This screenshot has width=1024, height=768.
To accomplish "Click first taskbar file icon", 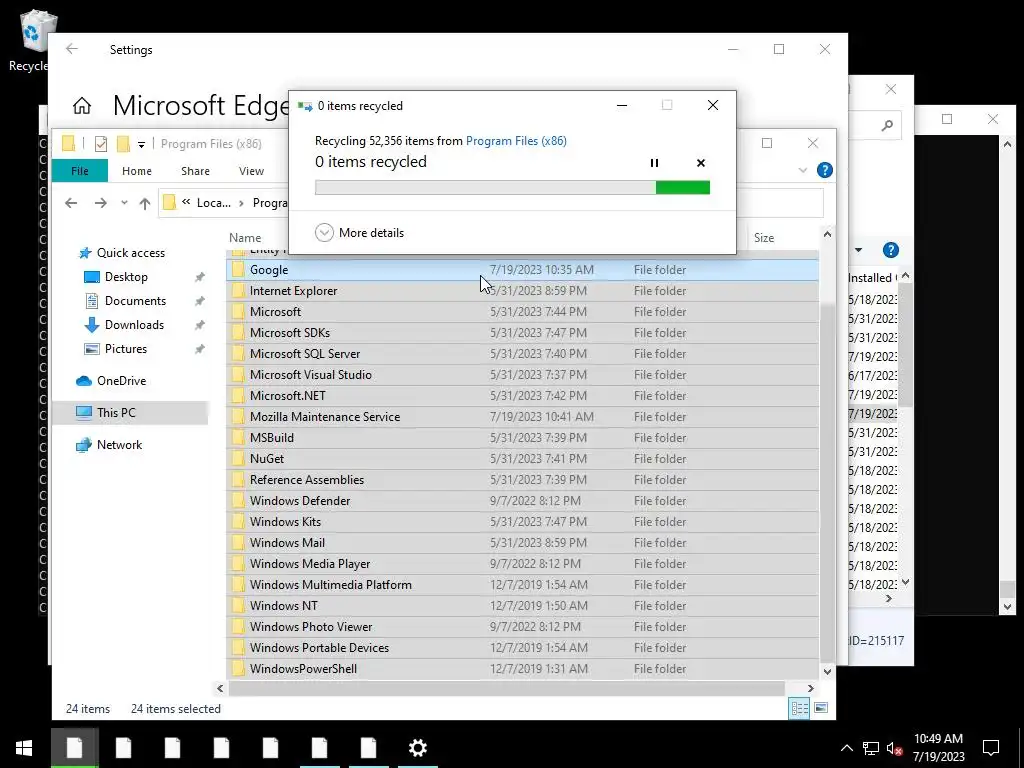I will pyautogui.click(x=74, y=748).
